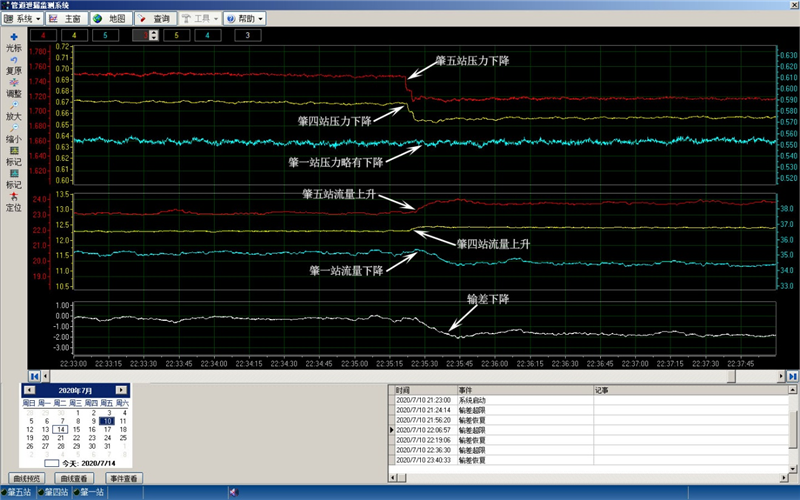Click the stepper up arrow in top bar
Viewport: 800px width, 500px height.
coord(155,33)
